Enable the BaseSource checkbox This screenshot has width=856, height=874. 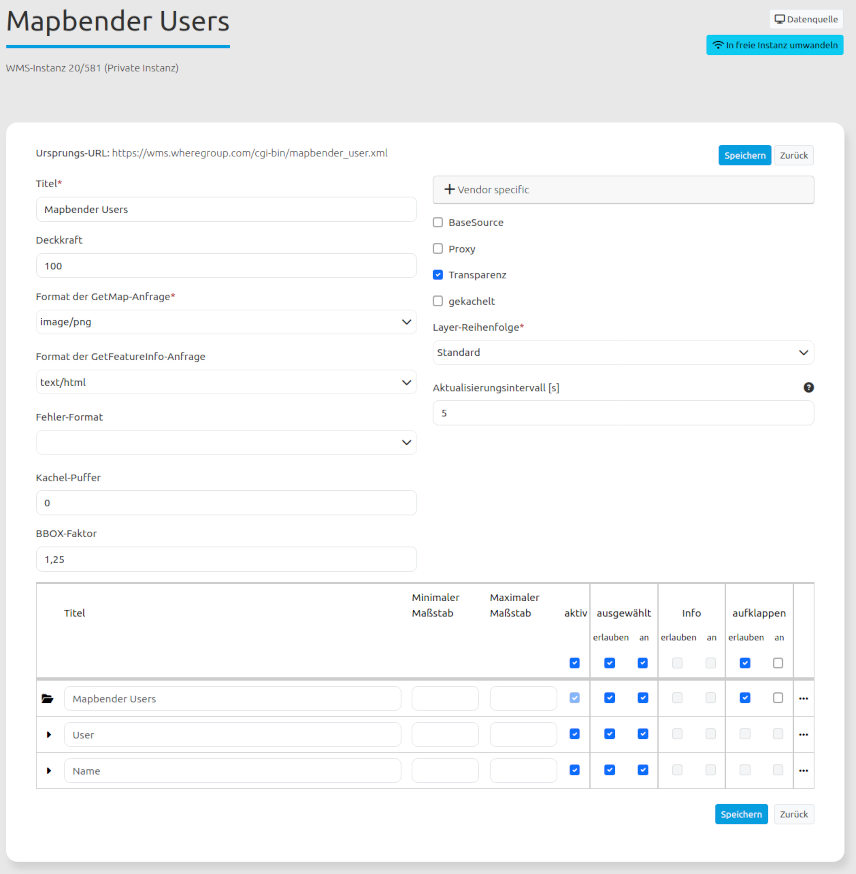(x=438, y=222)
